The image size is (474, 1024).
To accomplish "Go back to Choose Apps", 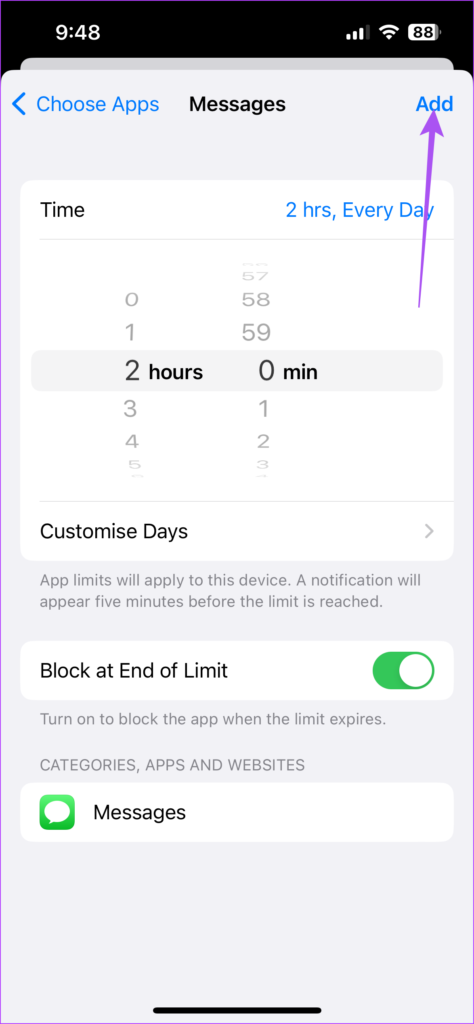I will click(x=86, y=104).
